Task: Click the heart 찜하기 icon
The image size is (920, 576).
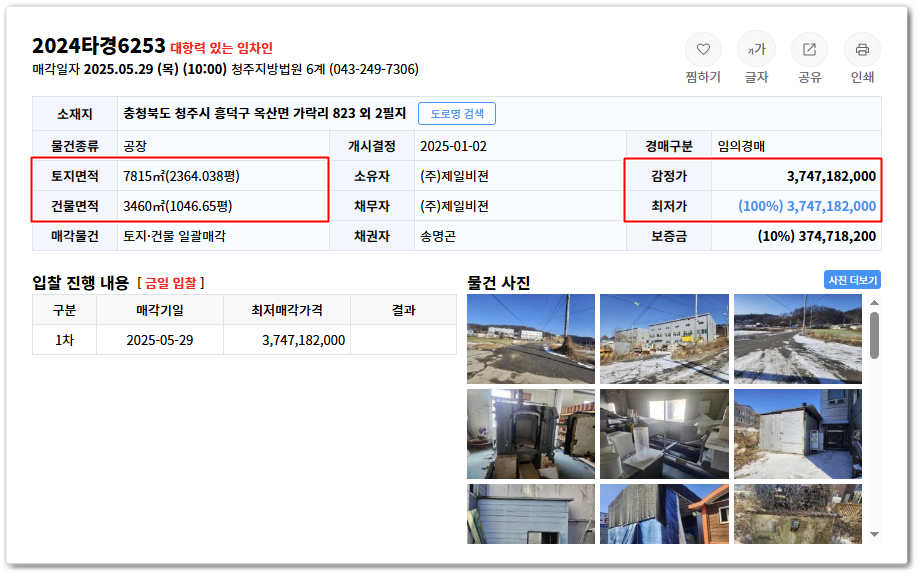Action: click(703, 50)
